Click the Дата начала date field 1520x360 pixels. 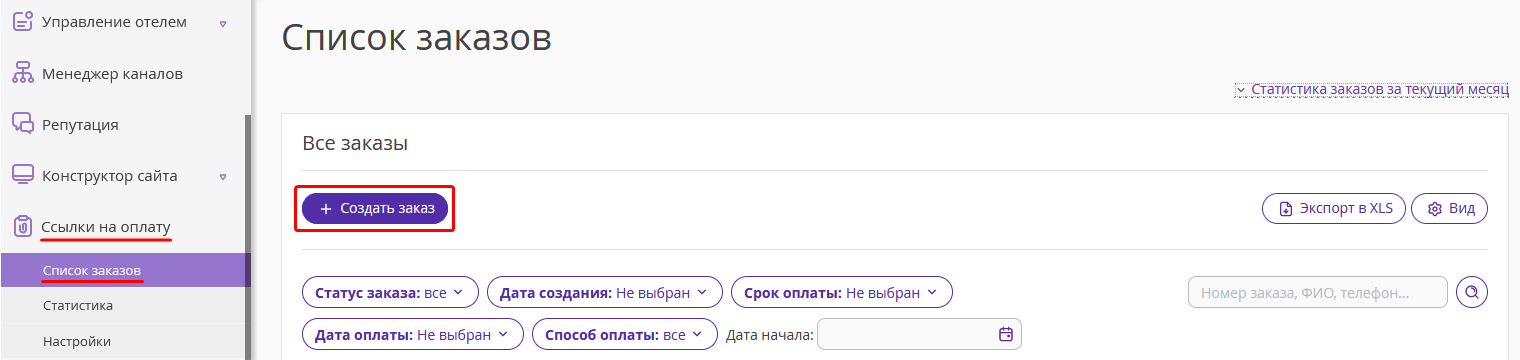919,334
